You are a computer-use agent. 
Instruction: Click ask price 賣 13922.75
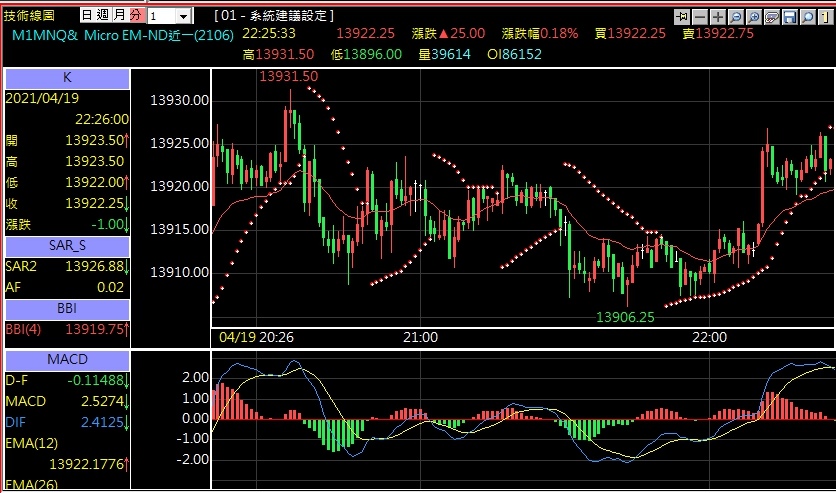pos(718,34)
